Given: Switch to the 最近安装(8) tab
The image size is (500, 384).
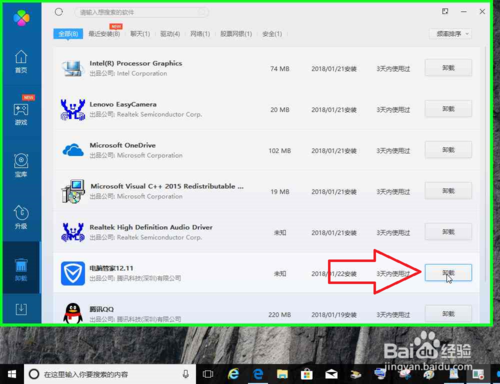Looking at the screenshot, I should 104,34.
